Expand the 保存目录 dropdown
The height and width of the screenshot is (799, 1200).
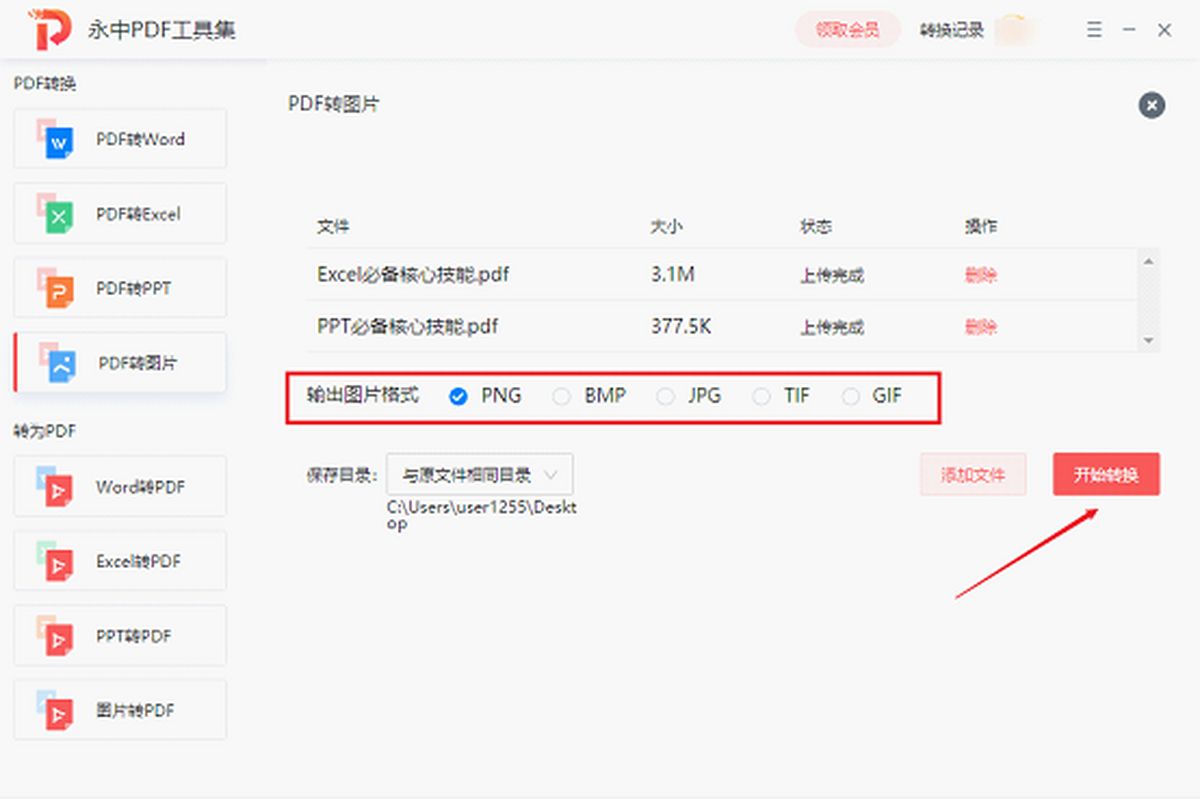click(480, 474)
